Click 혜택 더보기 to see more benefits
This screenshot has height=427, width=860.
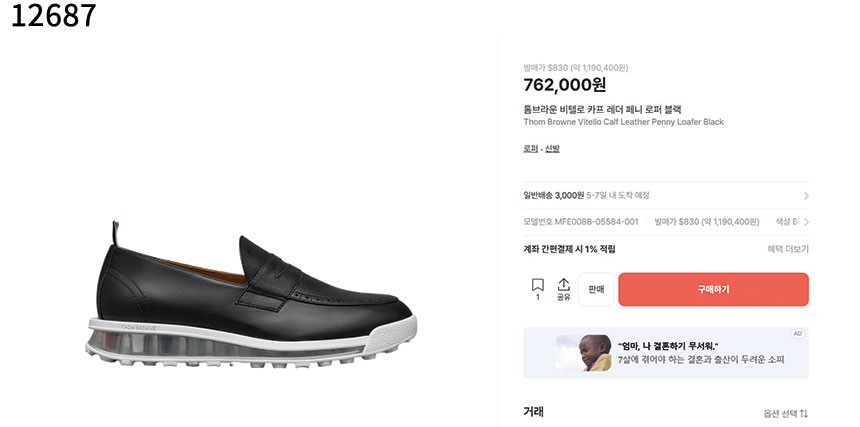tap(788, 249)
